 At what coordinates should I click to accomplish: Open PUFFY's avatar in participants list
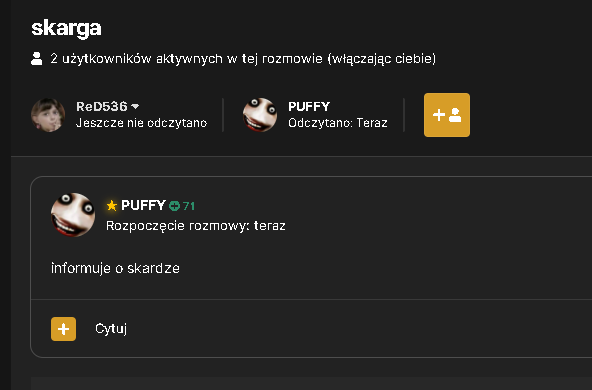pyautogui.click(x=260, y=115)
